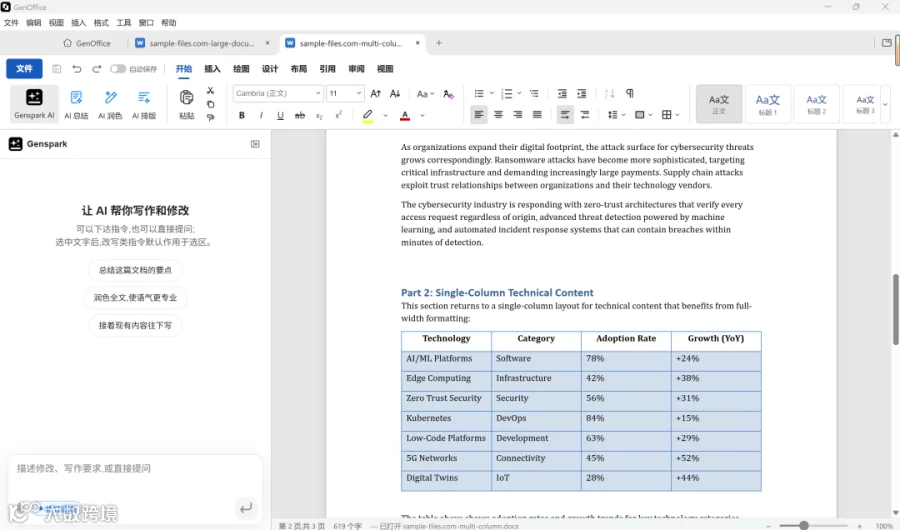
Task: Clear text formatting
Action: click(x=448, y=94)
